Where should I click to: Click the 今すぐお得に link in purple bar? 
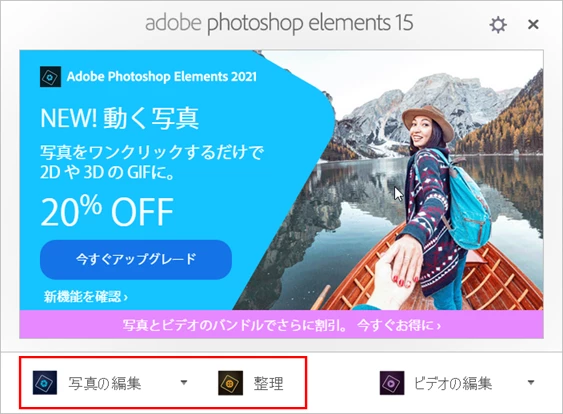click(x=399, y=325)
